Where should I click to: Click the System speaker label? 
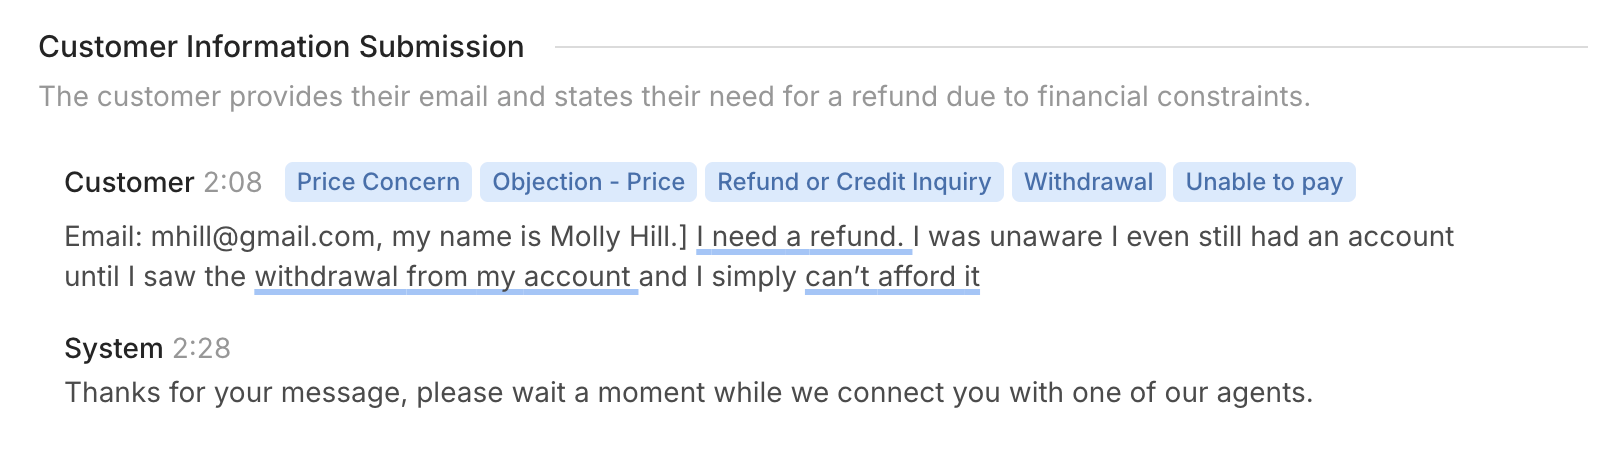113,349
